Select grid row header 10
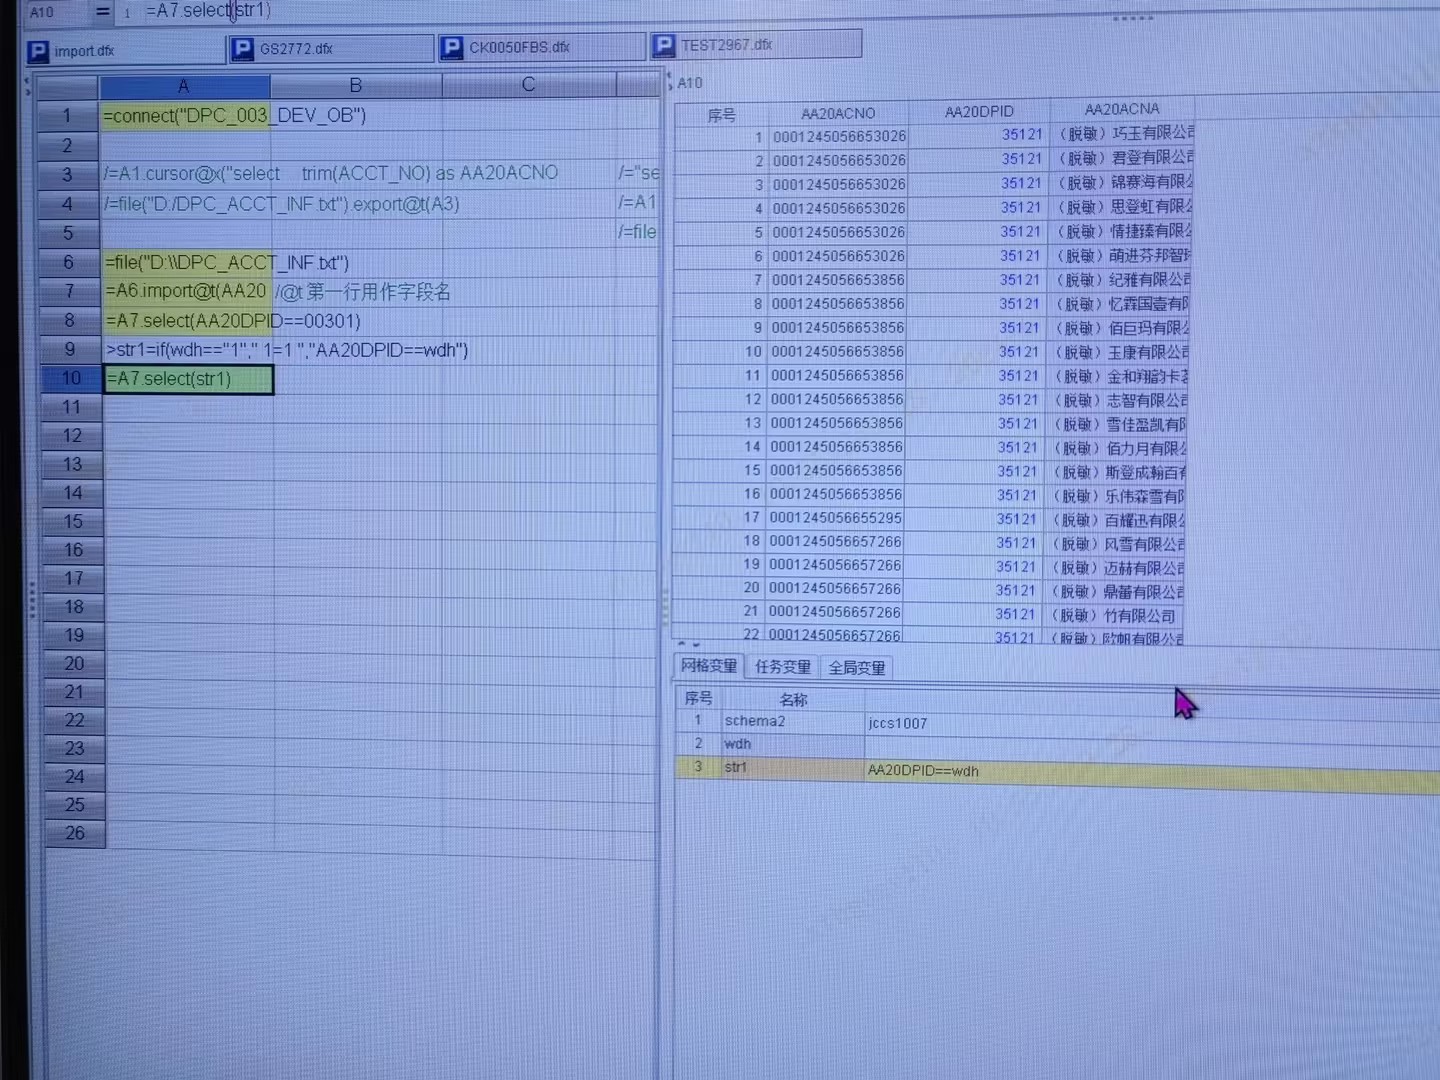Screen dimensions: 1440x1080 pyautogui.click(x=71, y=378)
